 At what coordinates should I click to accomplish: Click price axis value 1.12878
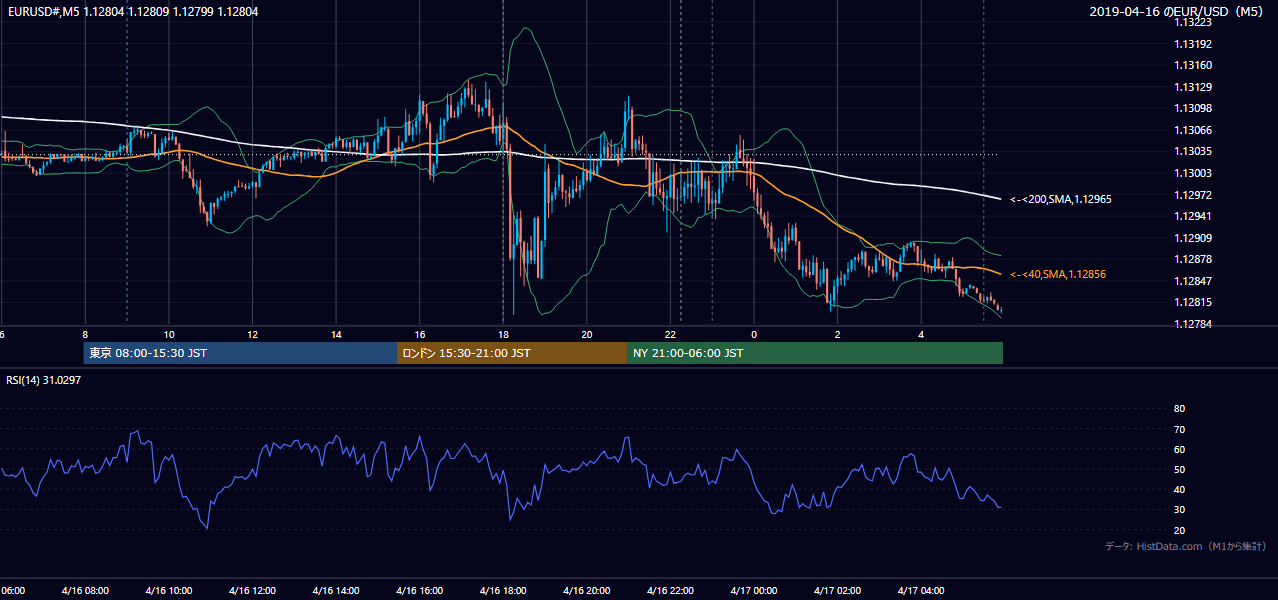click(1193, 259)
